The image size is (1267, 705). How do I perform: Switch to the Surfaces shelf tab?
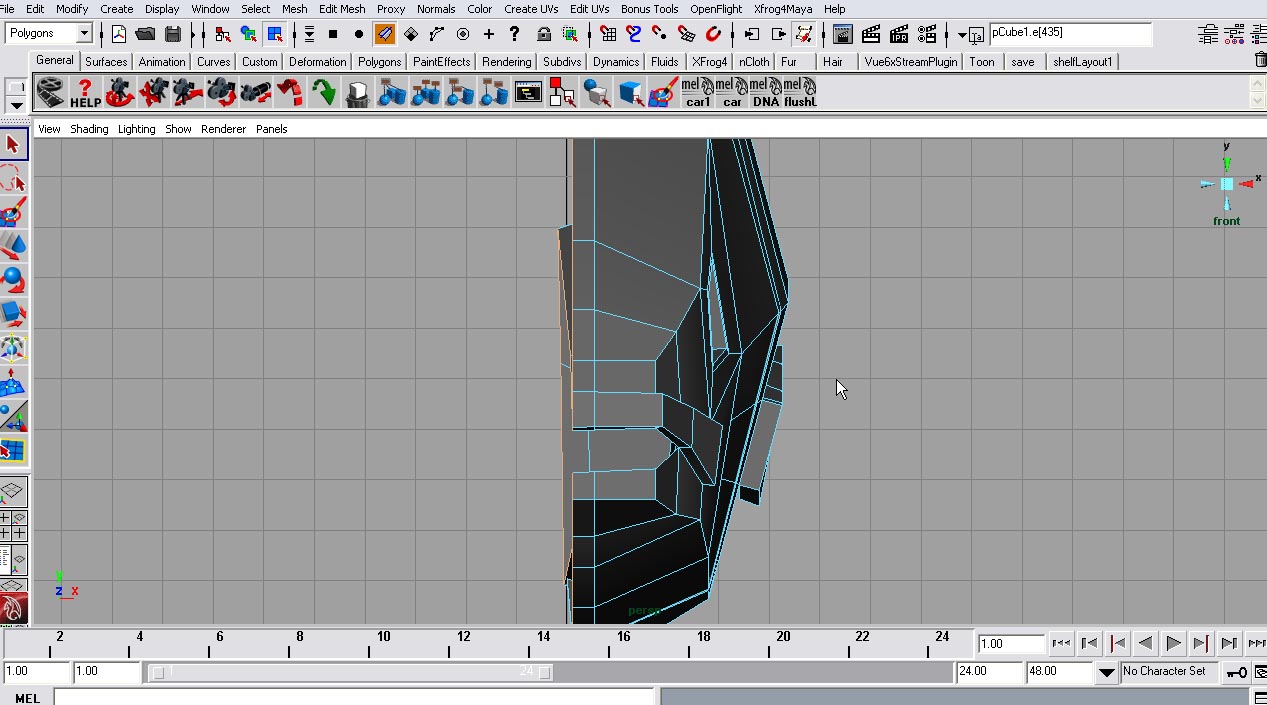(106, 62)
